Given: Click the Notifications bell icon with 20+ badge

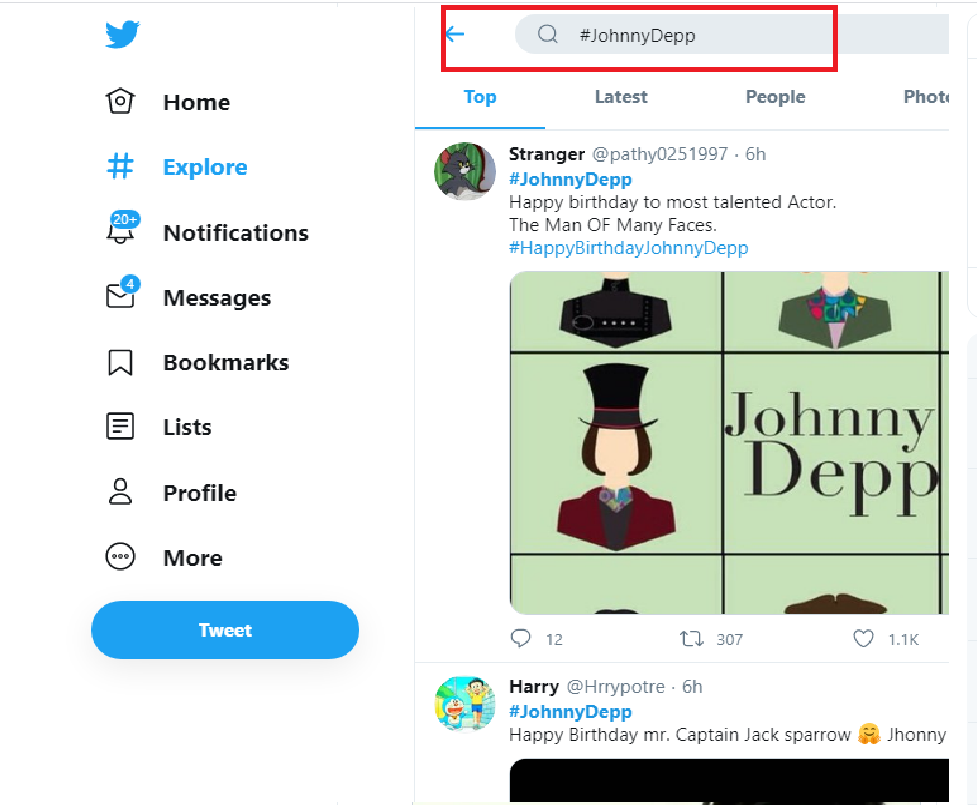Looking at the screenshot, I should pos(122,227).
